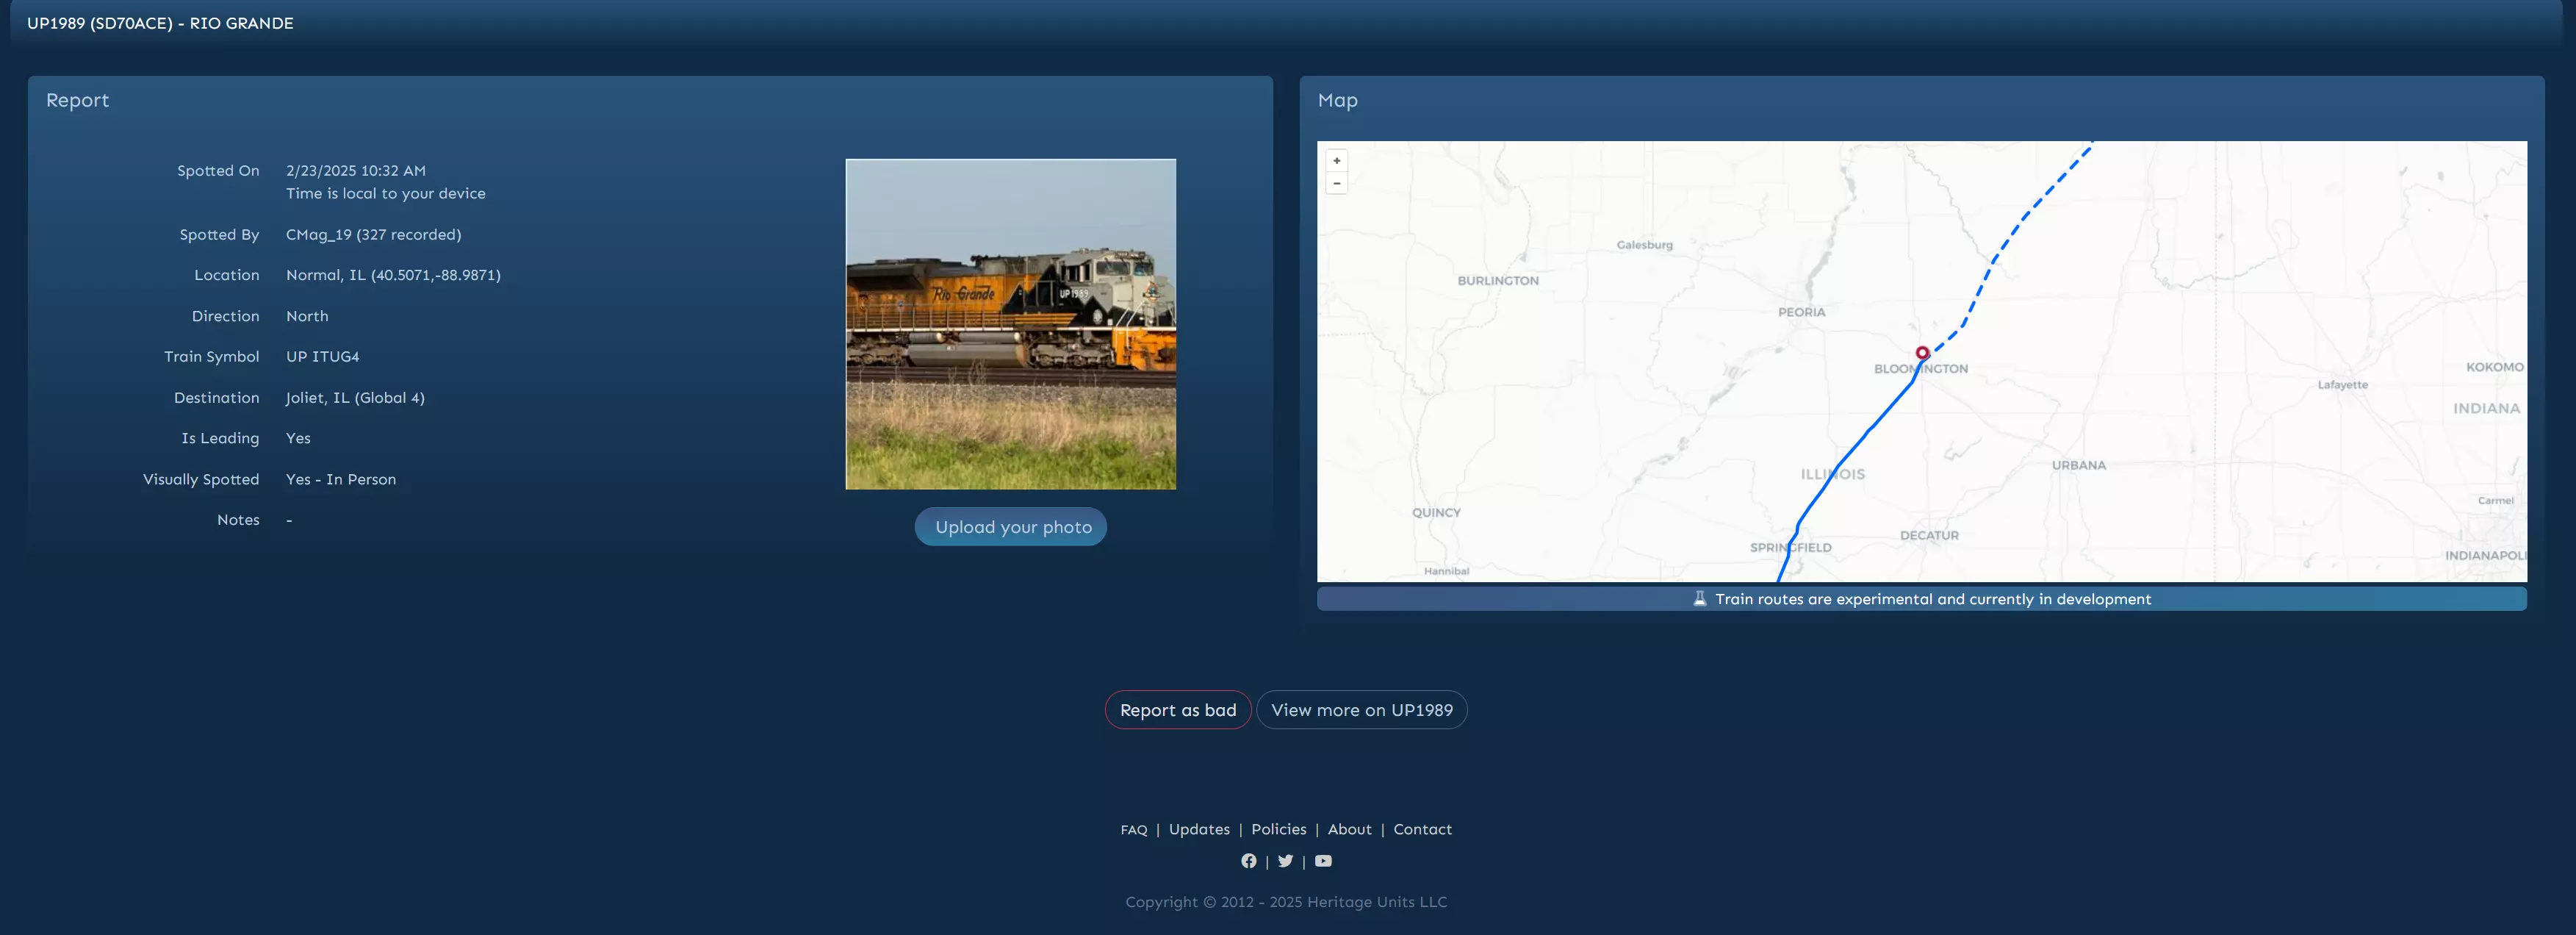Open the Policies link
2576x935 pixels.
pos(1278,830)
